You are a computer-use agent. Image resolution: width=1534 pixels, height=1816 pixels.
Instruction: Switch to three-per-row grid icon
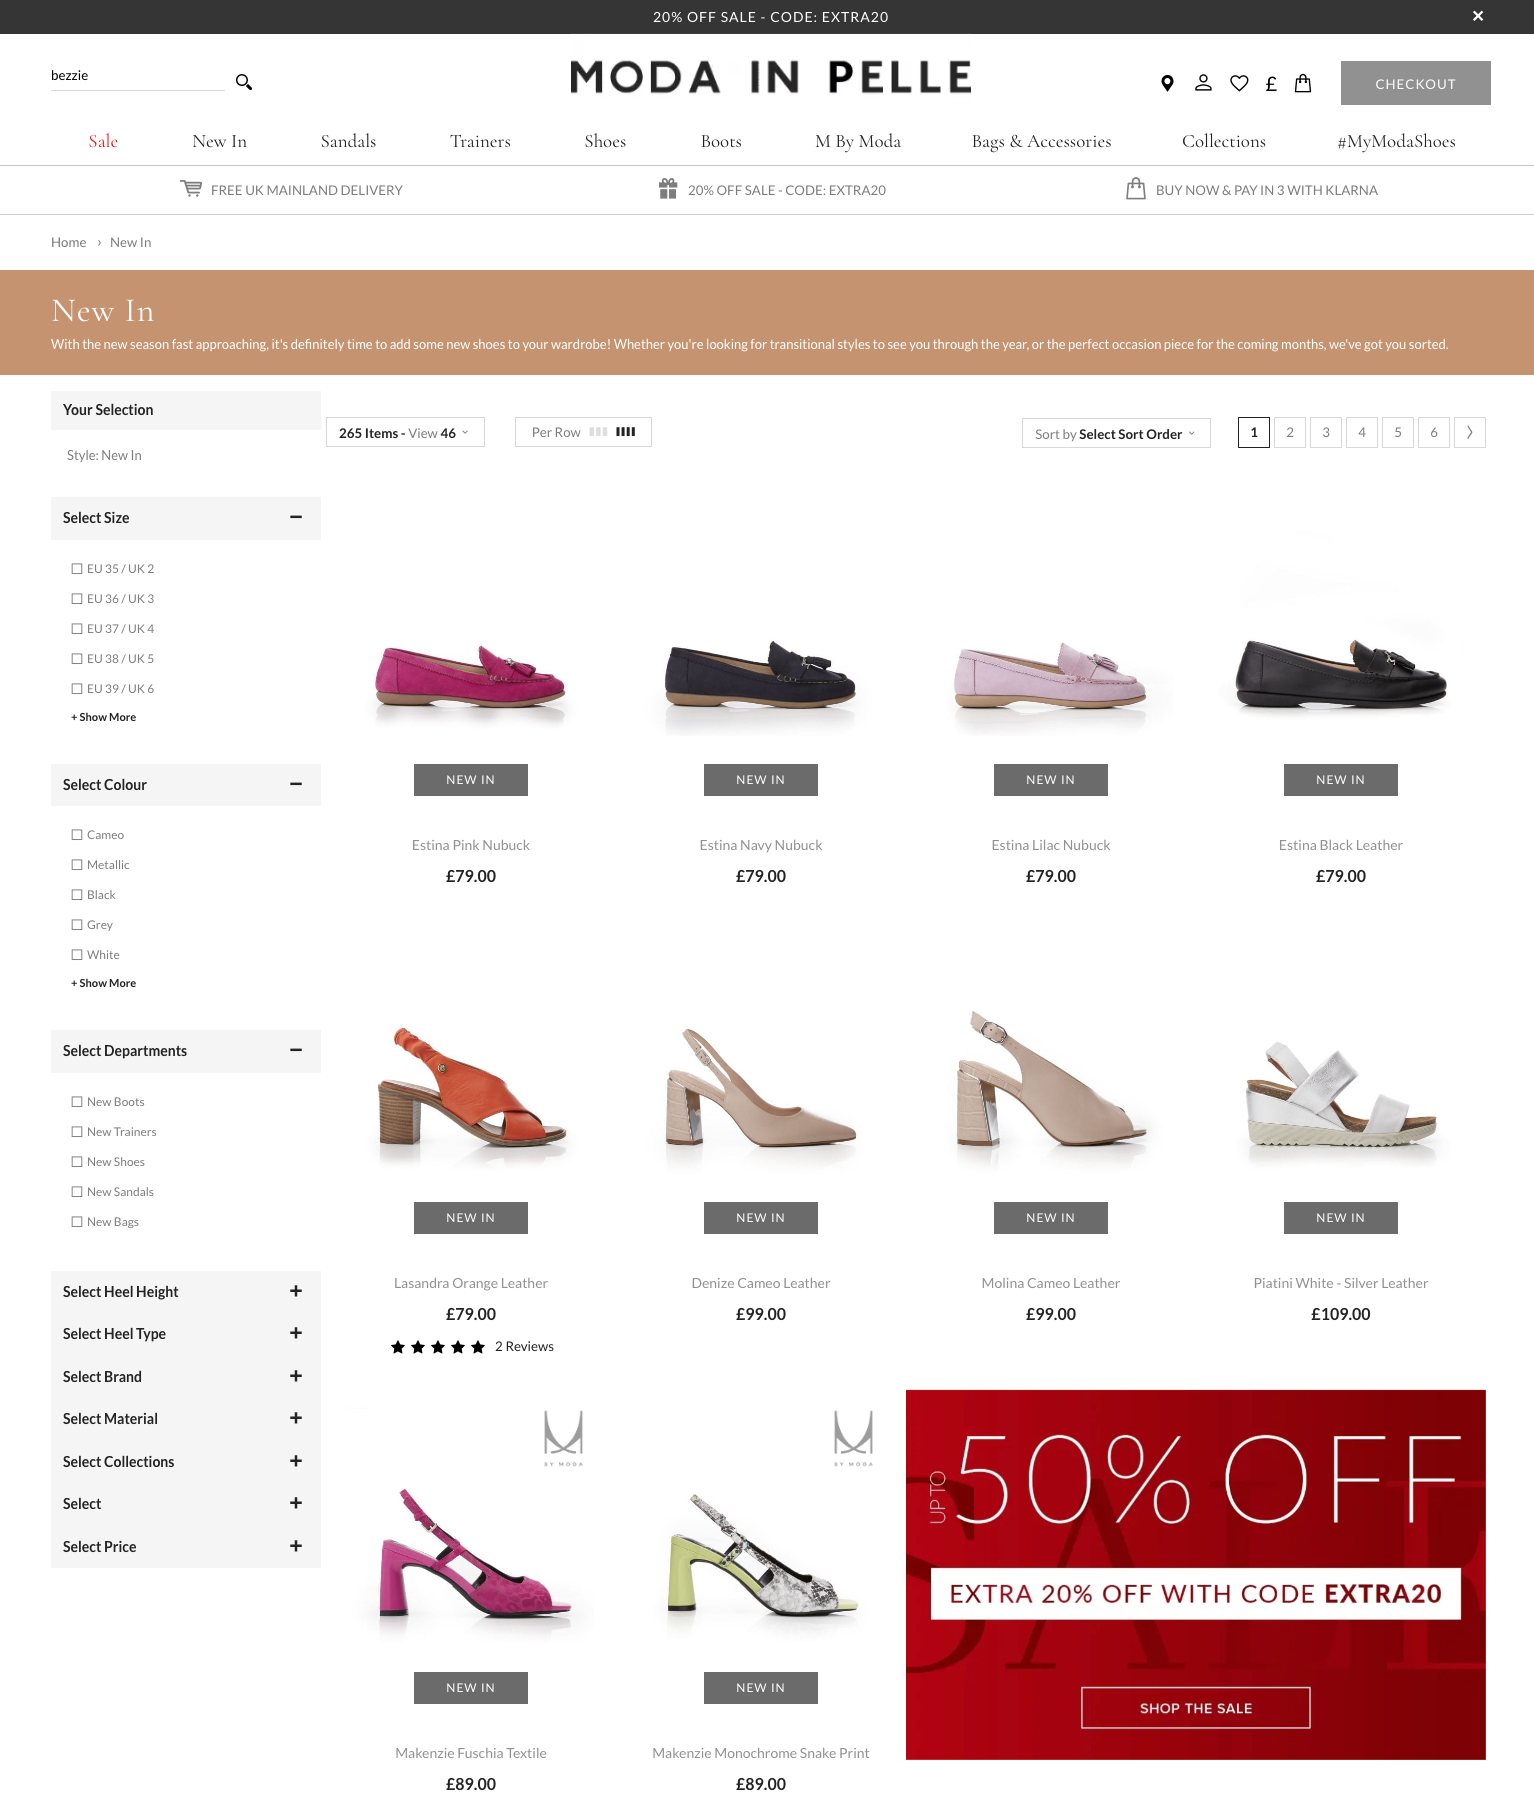(x=598, y=432)
